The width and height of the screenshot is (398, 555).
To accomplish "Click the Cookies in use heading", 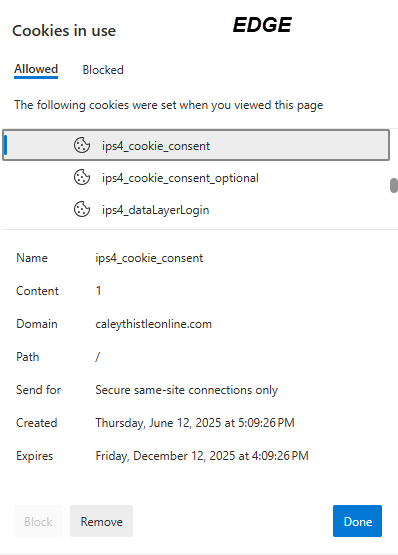I will 64,31.
